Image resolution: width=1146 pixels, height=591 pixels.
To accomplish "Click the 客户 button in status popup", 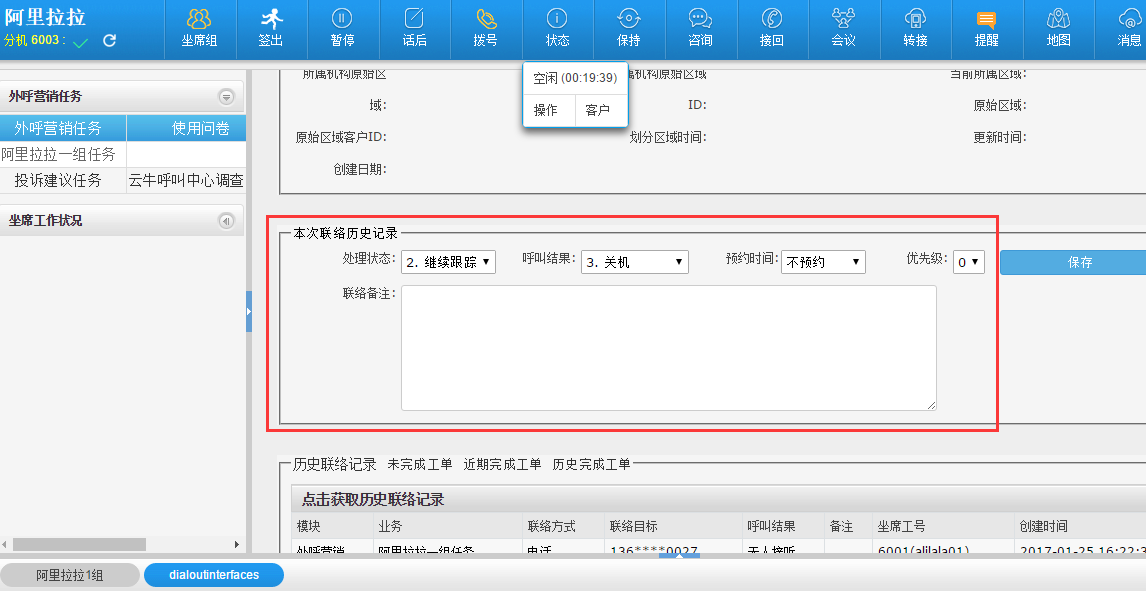I will click(598, 110).
